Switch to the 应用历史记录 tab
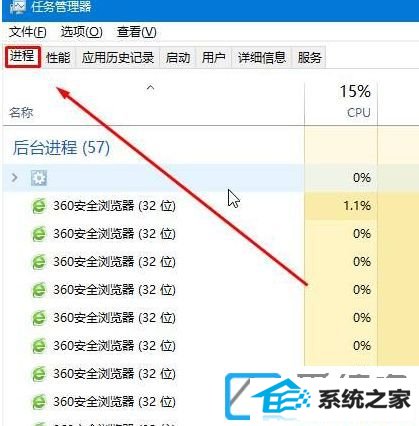The height and width of the screenshot is (426, 419). [118, 58]
